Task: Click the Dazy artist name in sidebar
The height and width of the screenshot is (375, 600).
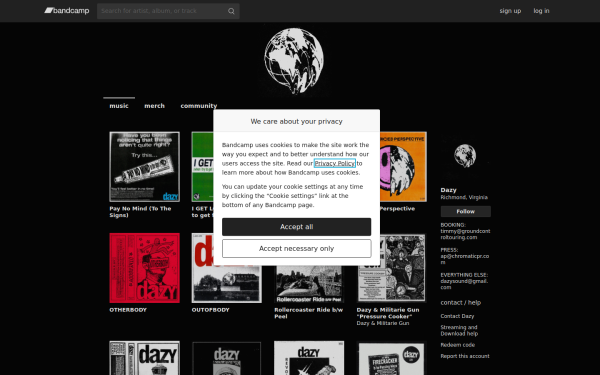Action: pos(448,190)
